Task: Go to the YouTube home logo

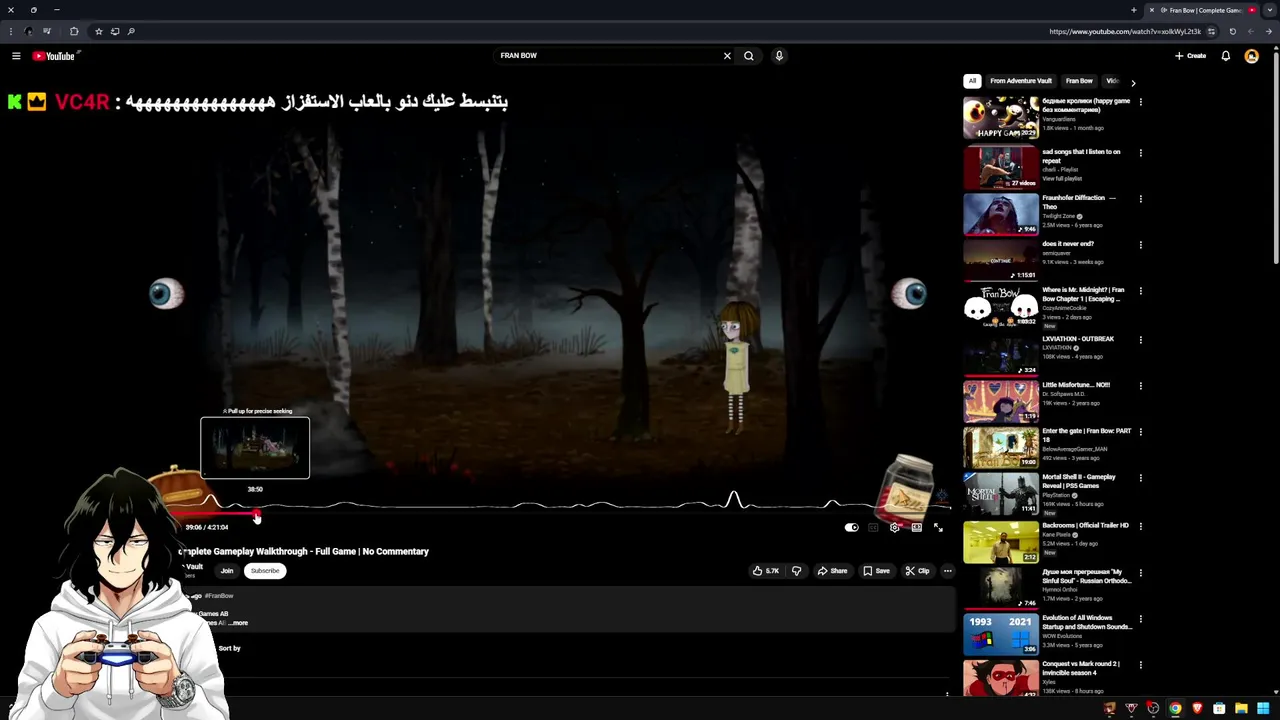Action: pyautogui.click(x=54, y=56)
